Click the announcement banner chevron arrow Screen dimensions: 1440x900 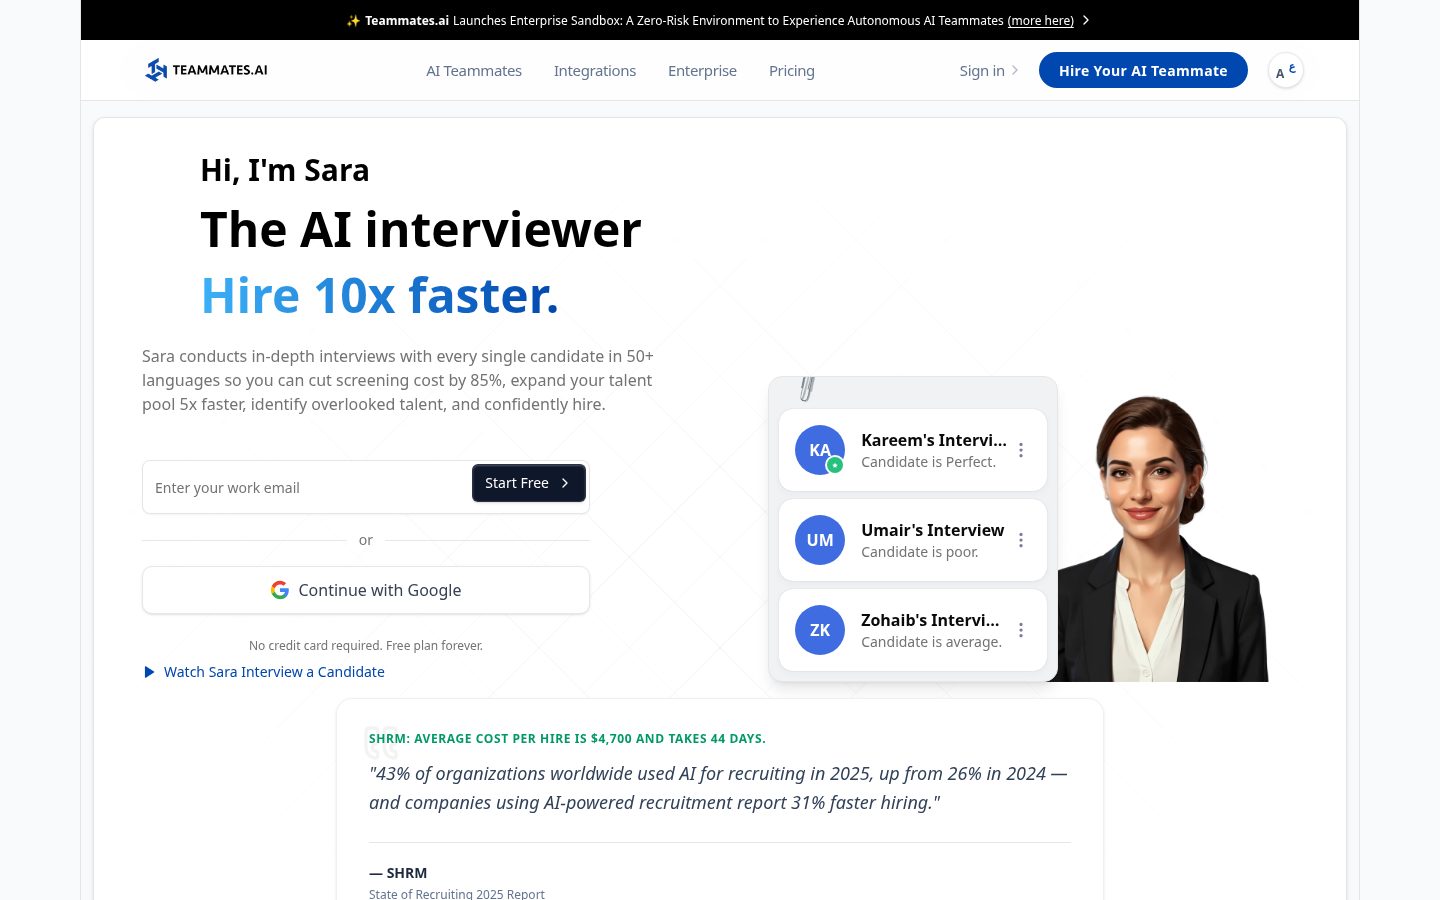(x=1086, y=20)
